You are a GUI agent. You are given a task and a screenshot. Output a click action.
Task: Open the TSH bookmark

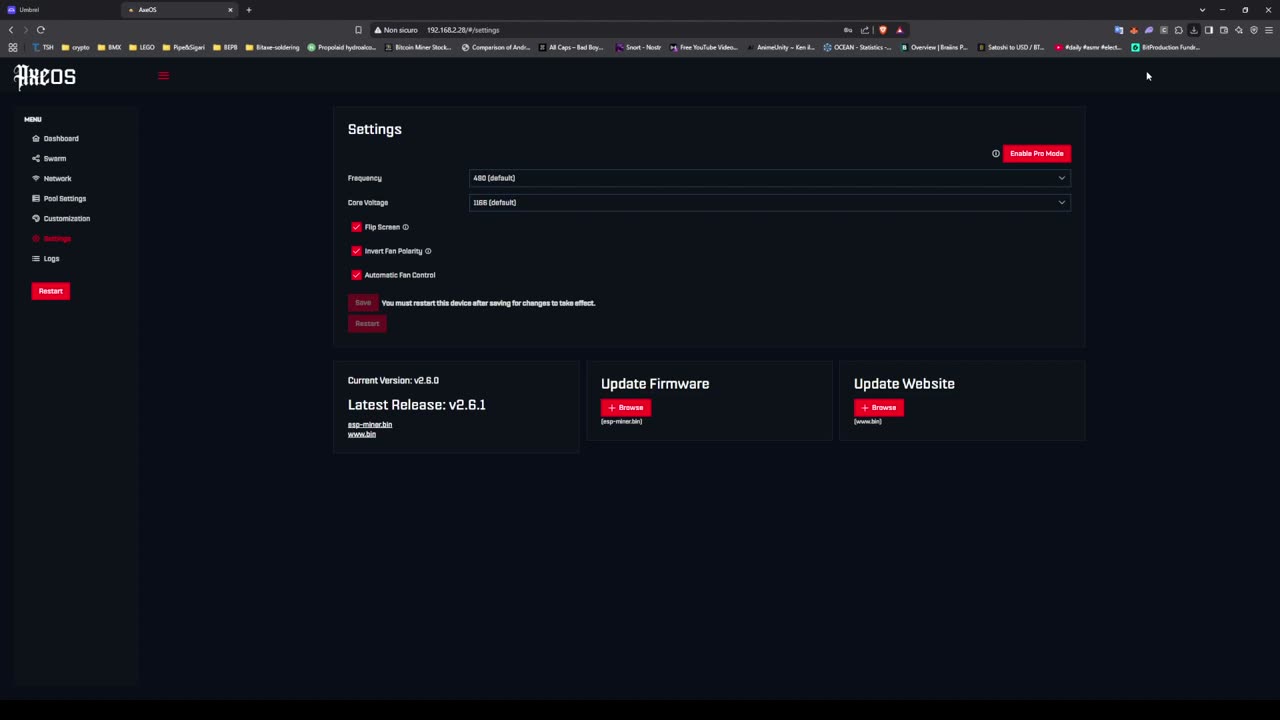pos(43,47)
